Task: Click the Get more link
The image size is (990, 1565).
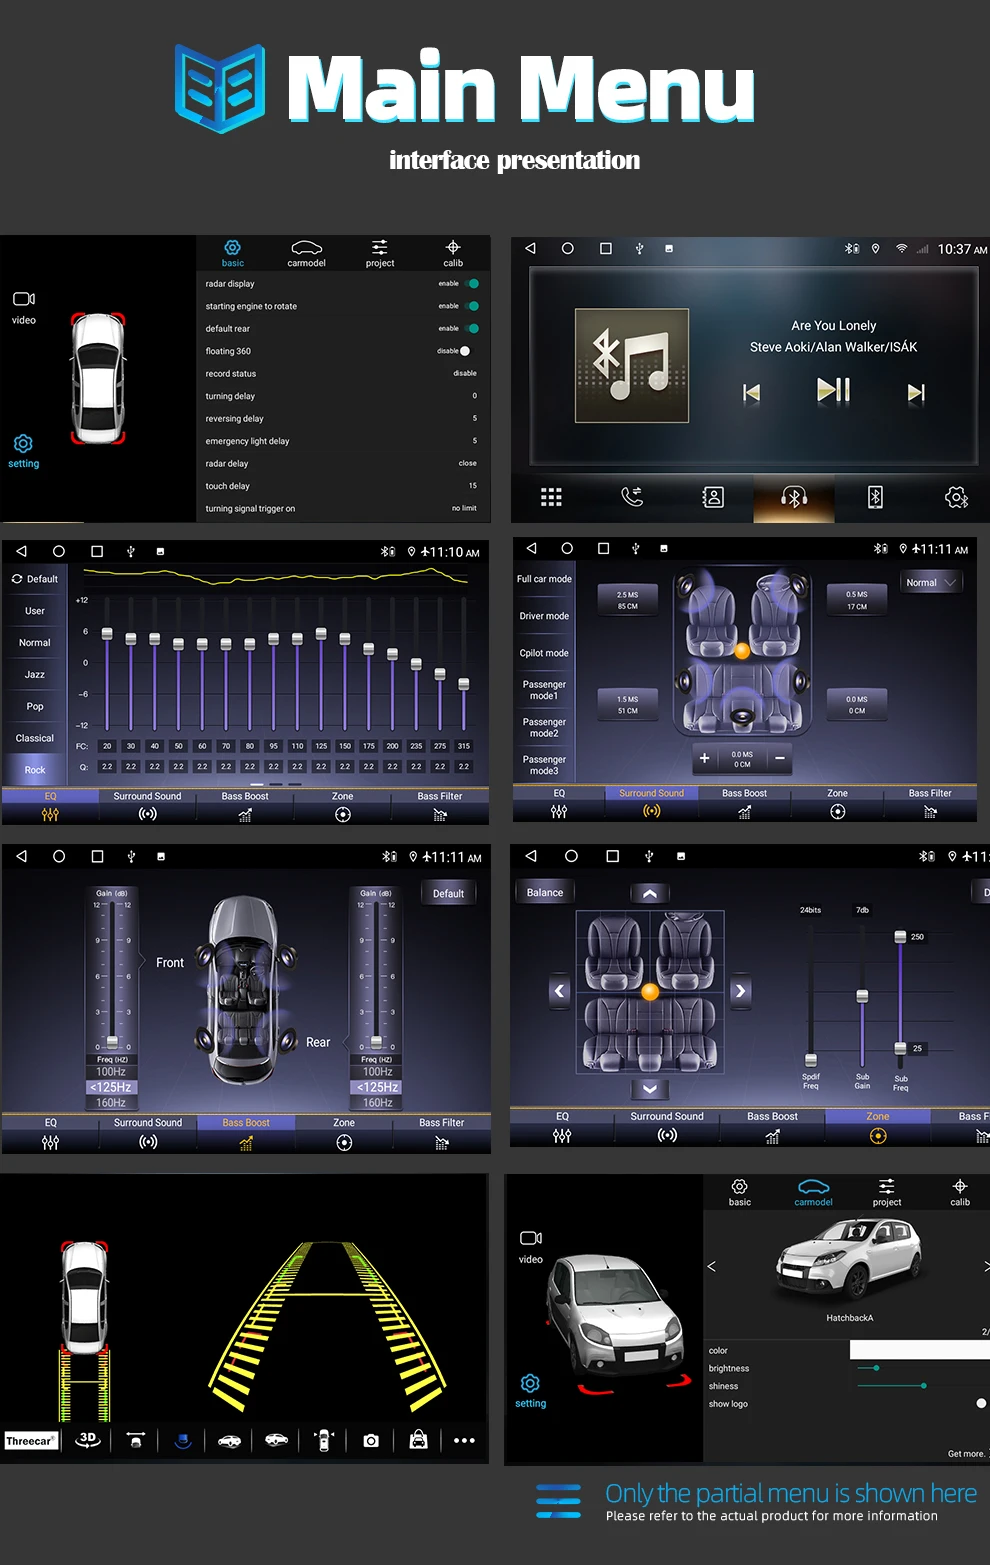Action: (967, 1454)
